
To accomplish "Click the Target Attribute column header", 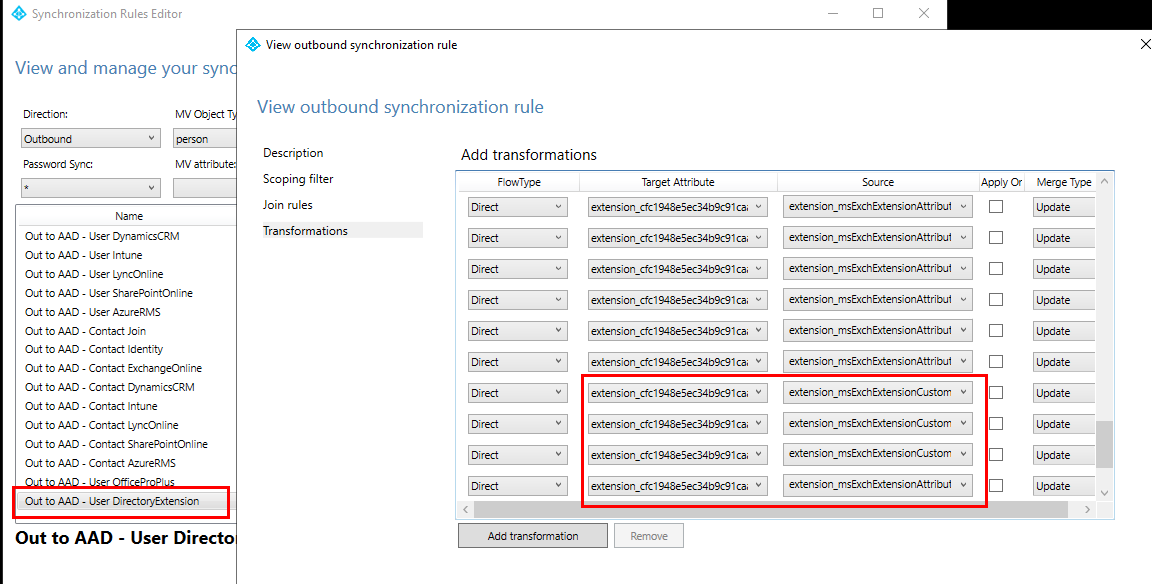I will (677, 182).
